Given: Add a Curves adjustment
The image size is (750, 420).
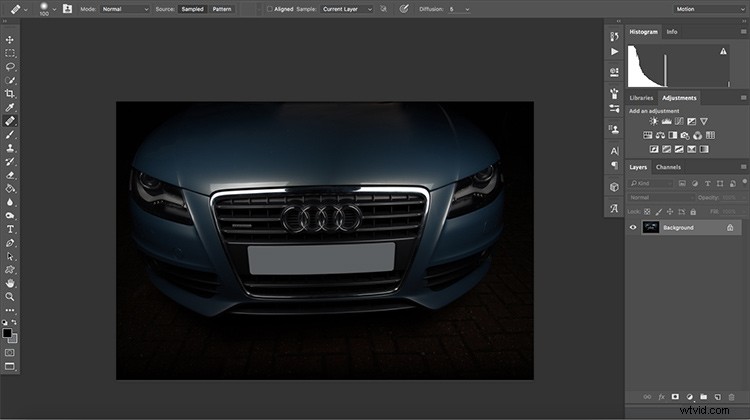Looking at the screenshot, I should tap(679, 122).
